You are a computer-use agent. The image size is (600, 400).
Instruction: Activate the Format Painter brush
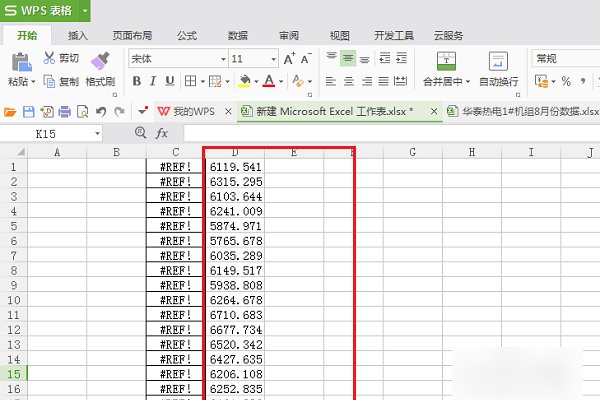tap(100, 61)
